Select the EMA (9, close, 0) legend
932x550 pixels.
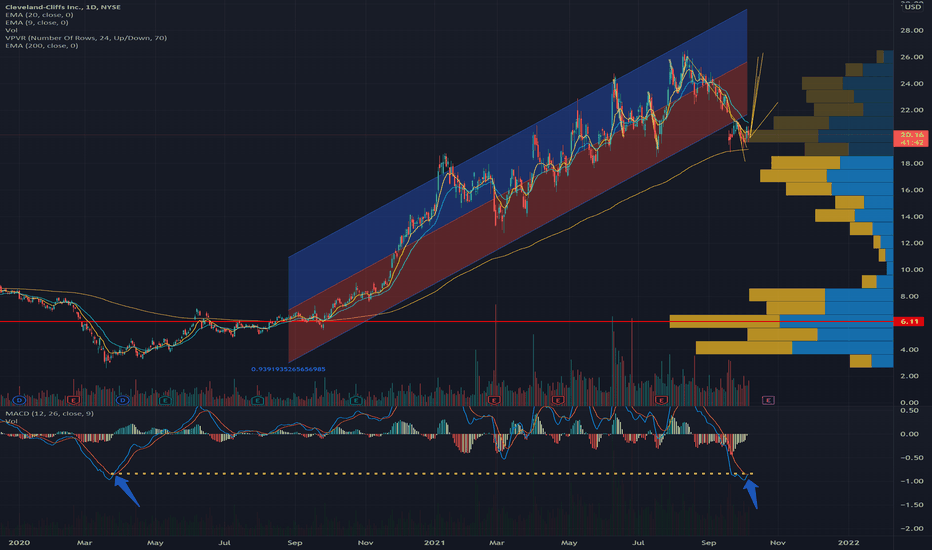tap(37, 23)
